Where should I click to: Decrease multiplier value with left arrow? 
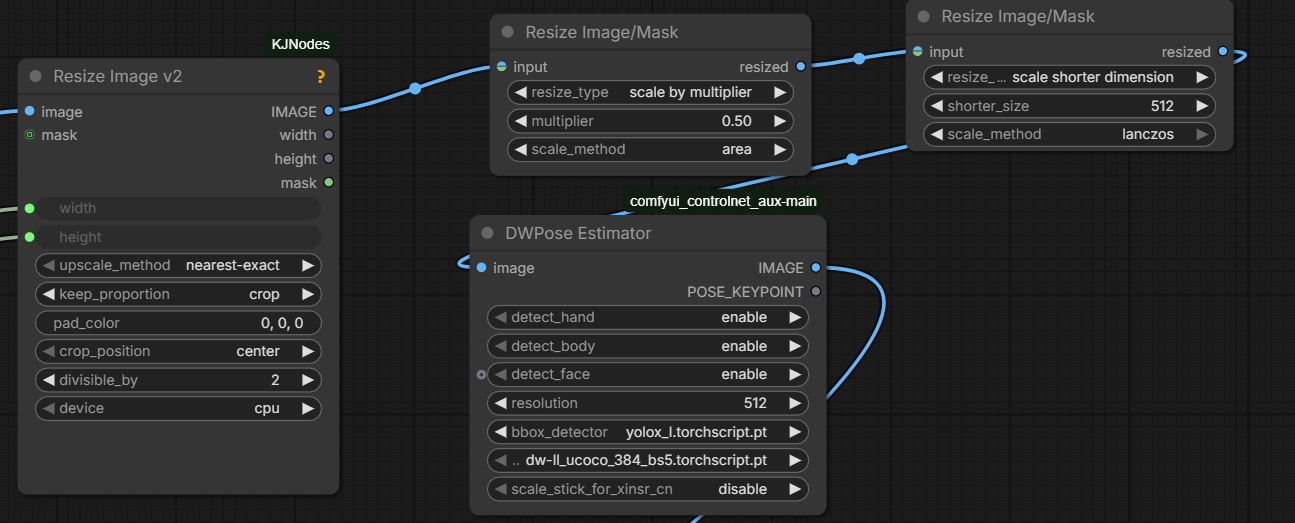point(520,121)
